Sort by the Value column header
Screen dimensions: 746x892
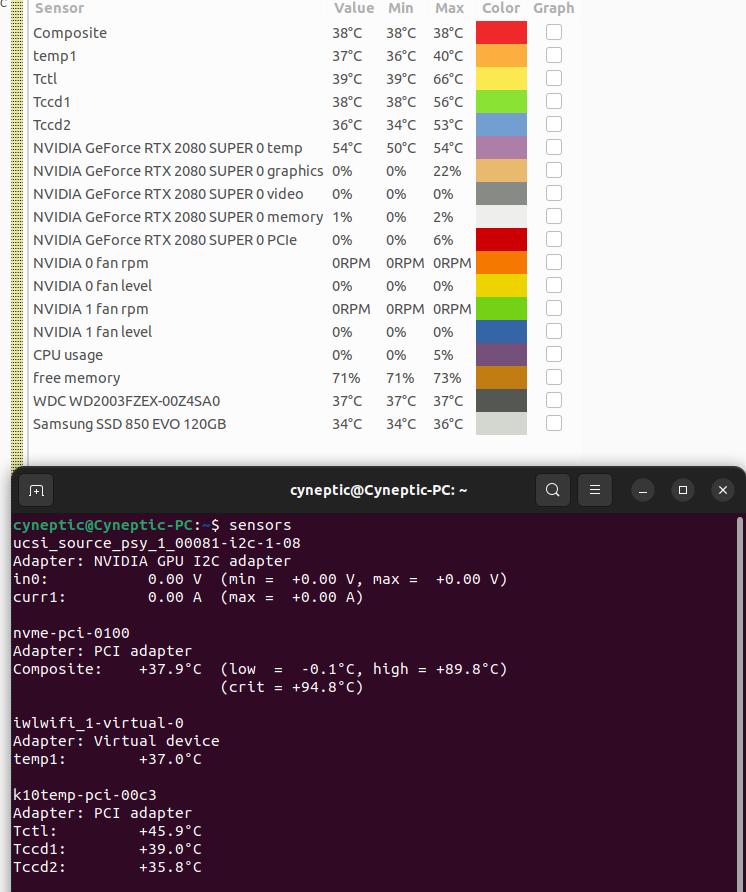click(x=353, y=8)
